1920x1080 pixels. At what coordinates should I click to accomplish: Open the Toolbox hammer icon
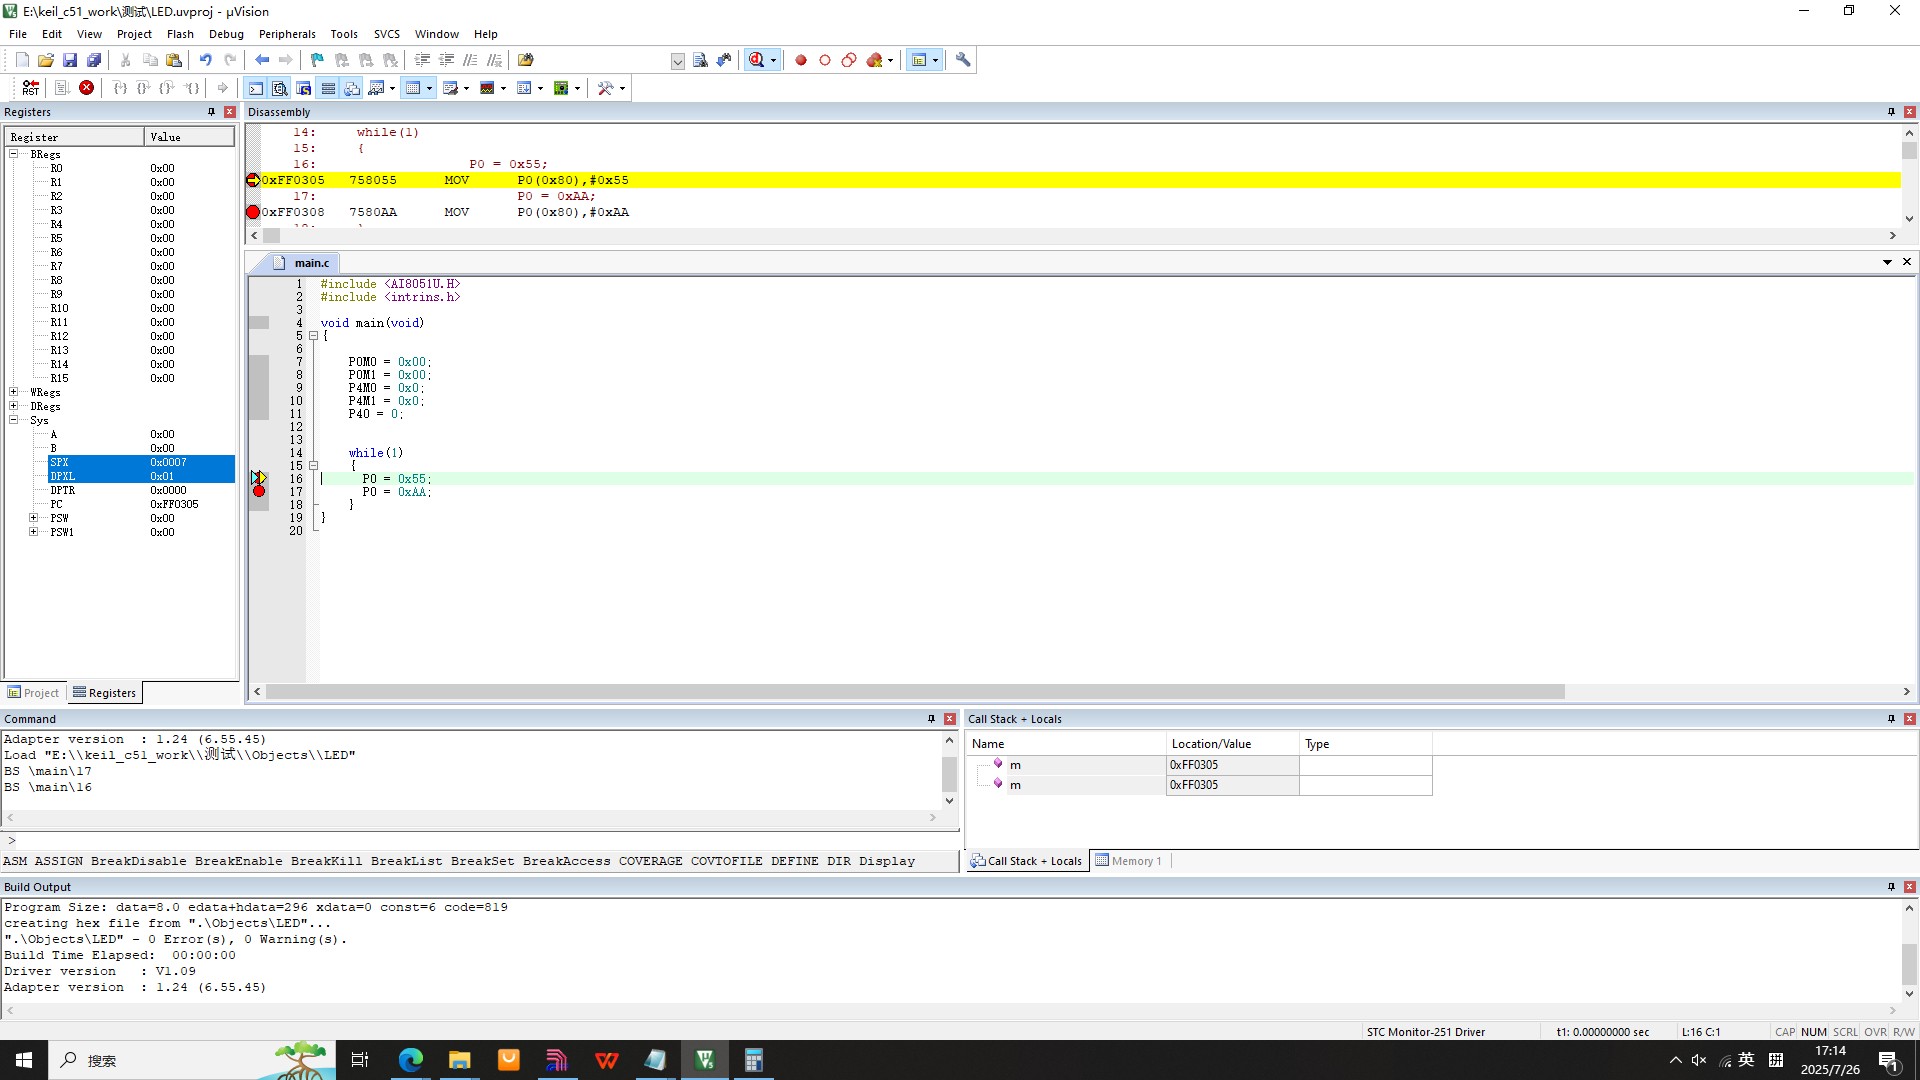[605, 88]
